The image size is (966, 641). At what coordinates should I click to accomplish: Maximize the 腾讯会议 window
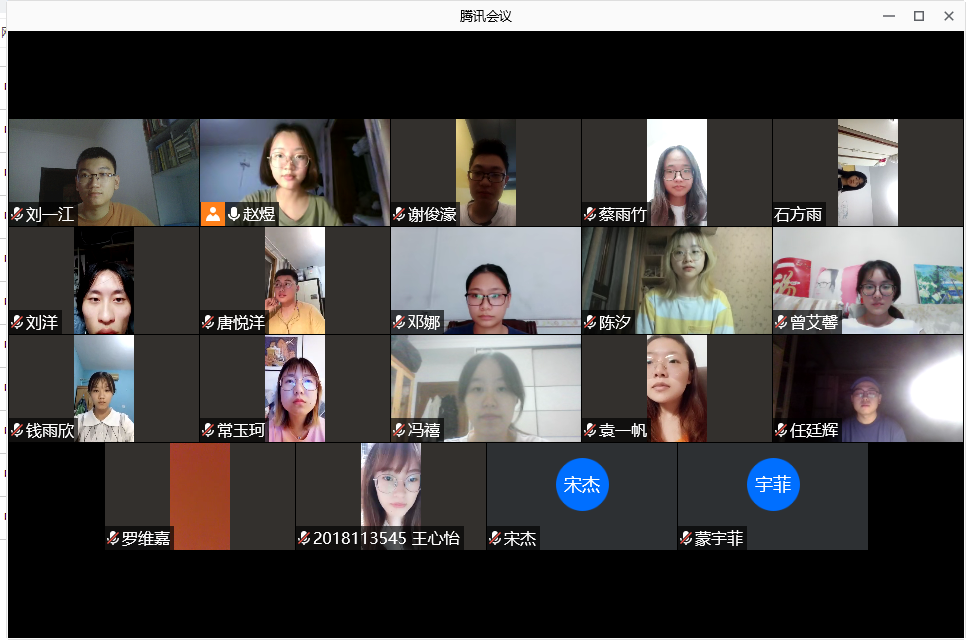point(919,16)
